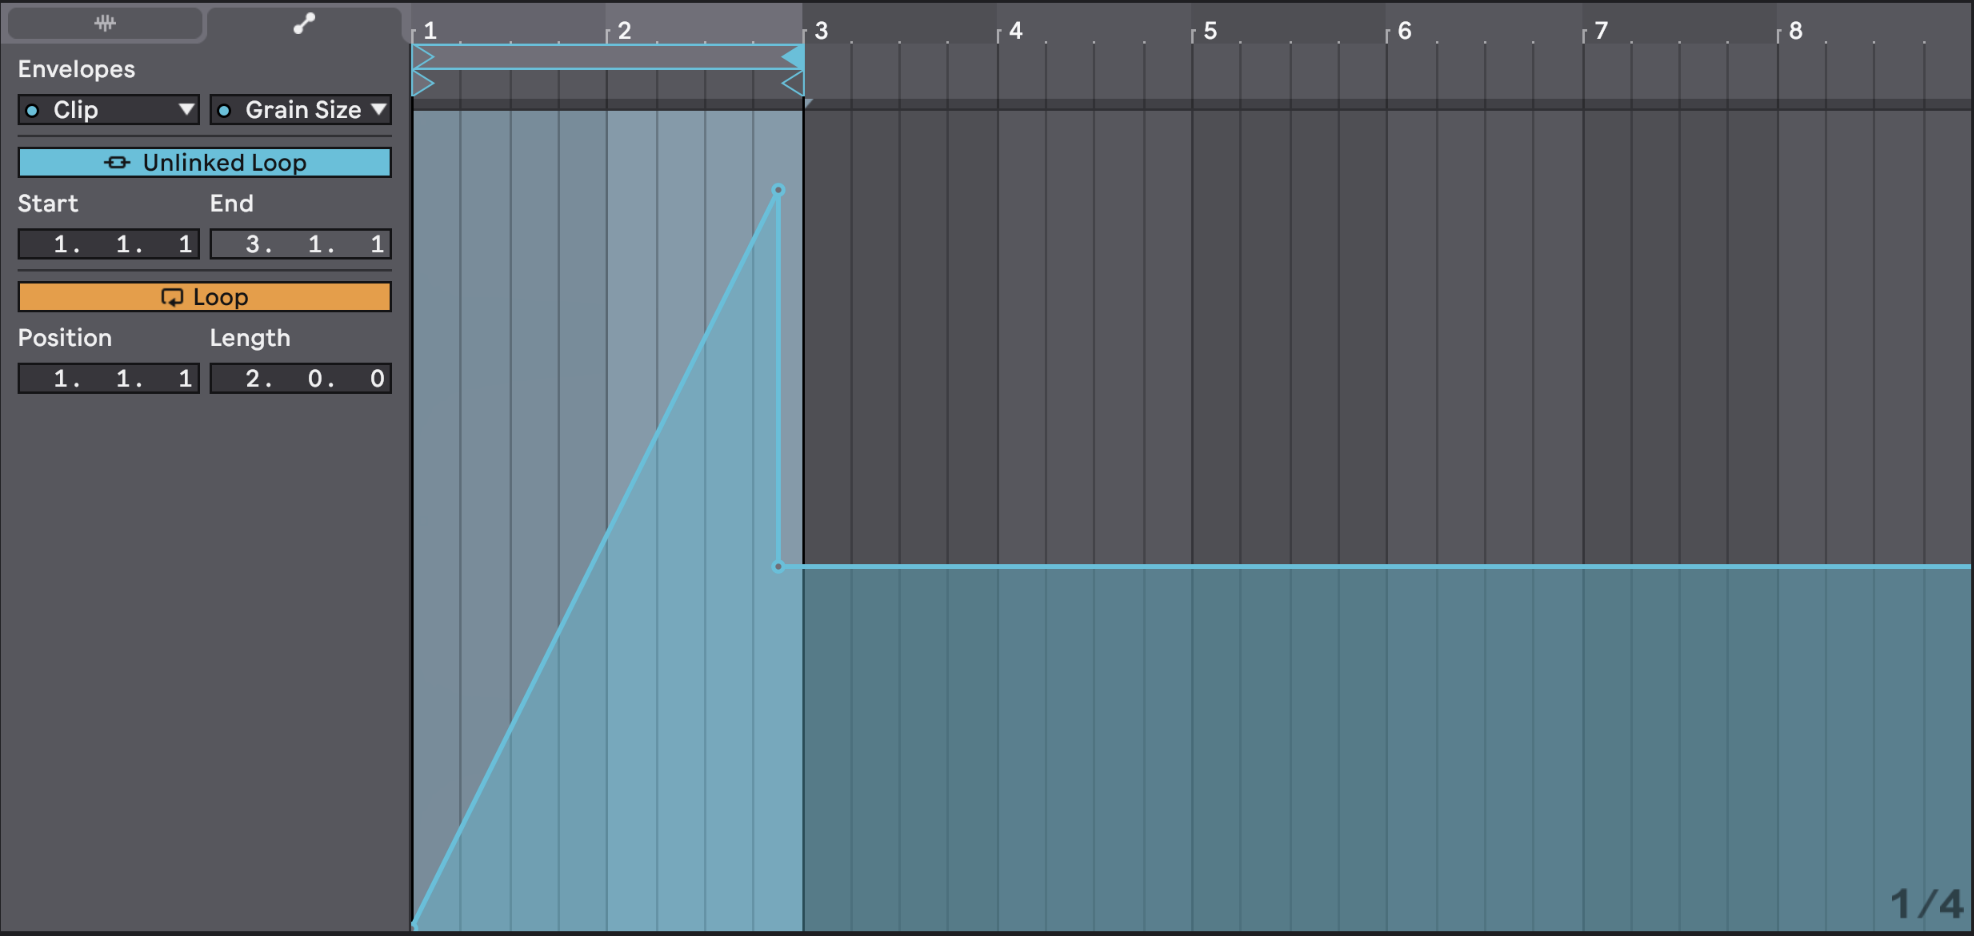Click the small clip end marker below bar 3

pos(808,103)
